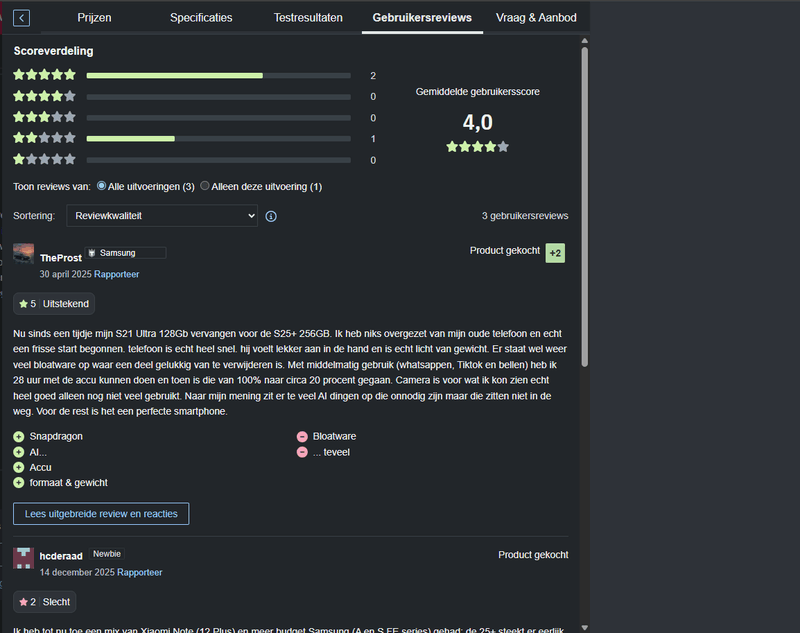This screenshot has height=633, width=800.
Task: Click the plus icon beside Accu
Action: tap(19, 467)
